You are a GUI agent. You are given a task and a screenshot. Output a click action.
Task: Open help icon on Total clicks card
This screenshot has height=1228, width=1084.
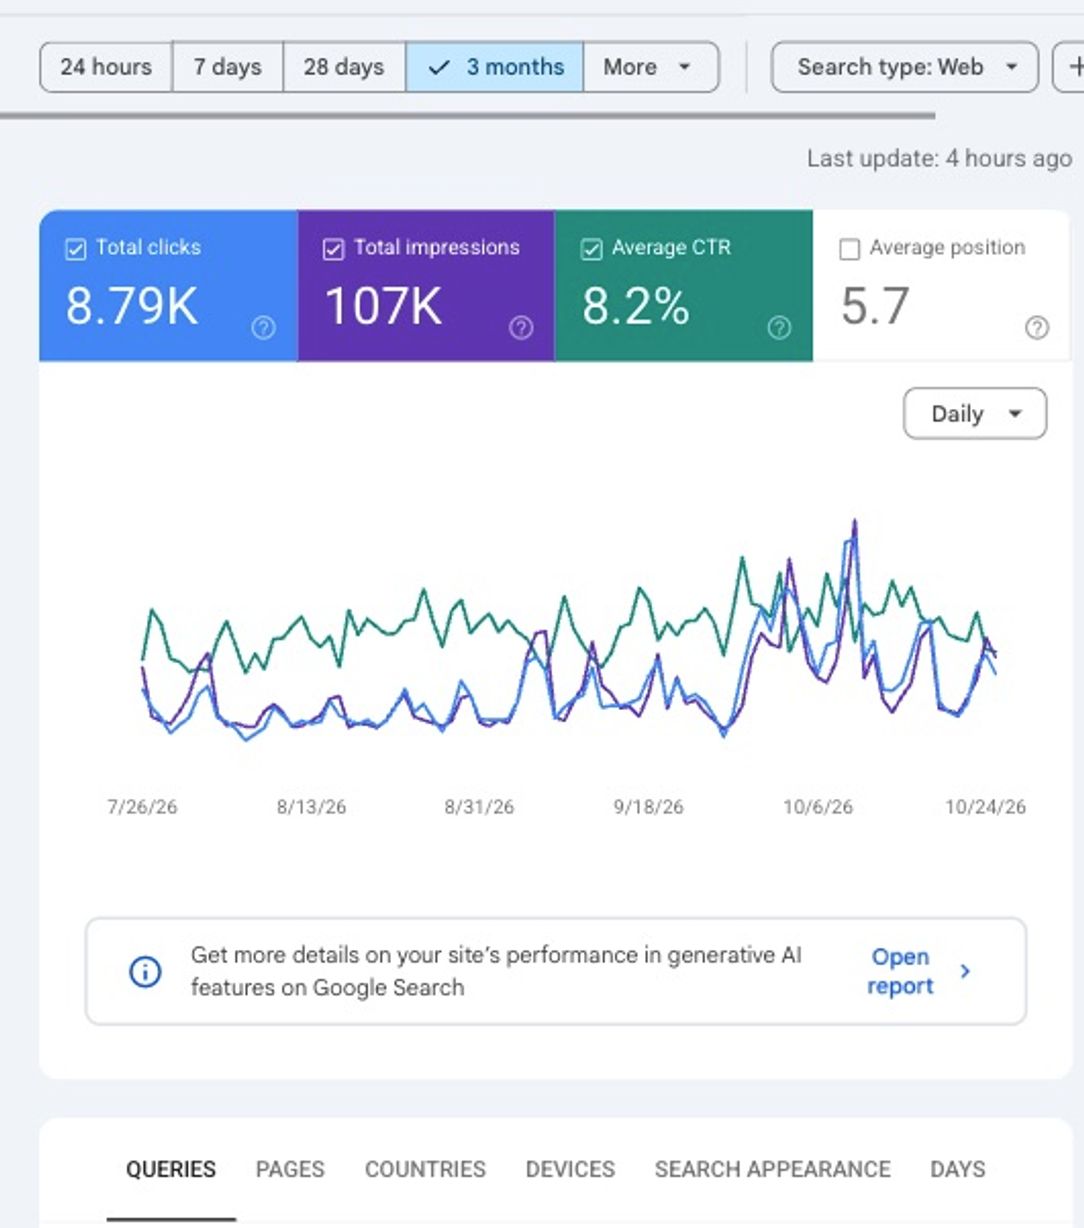point(263,327)
